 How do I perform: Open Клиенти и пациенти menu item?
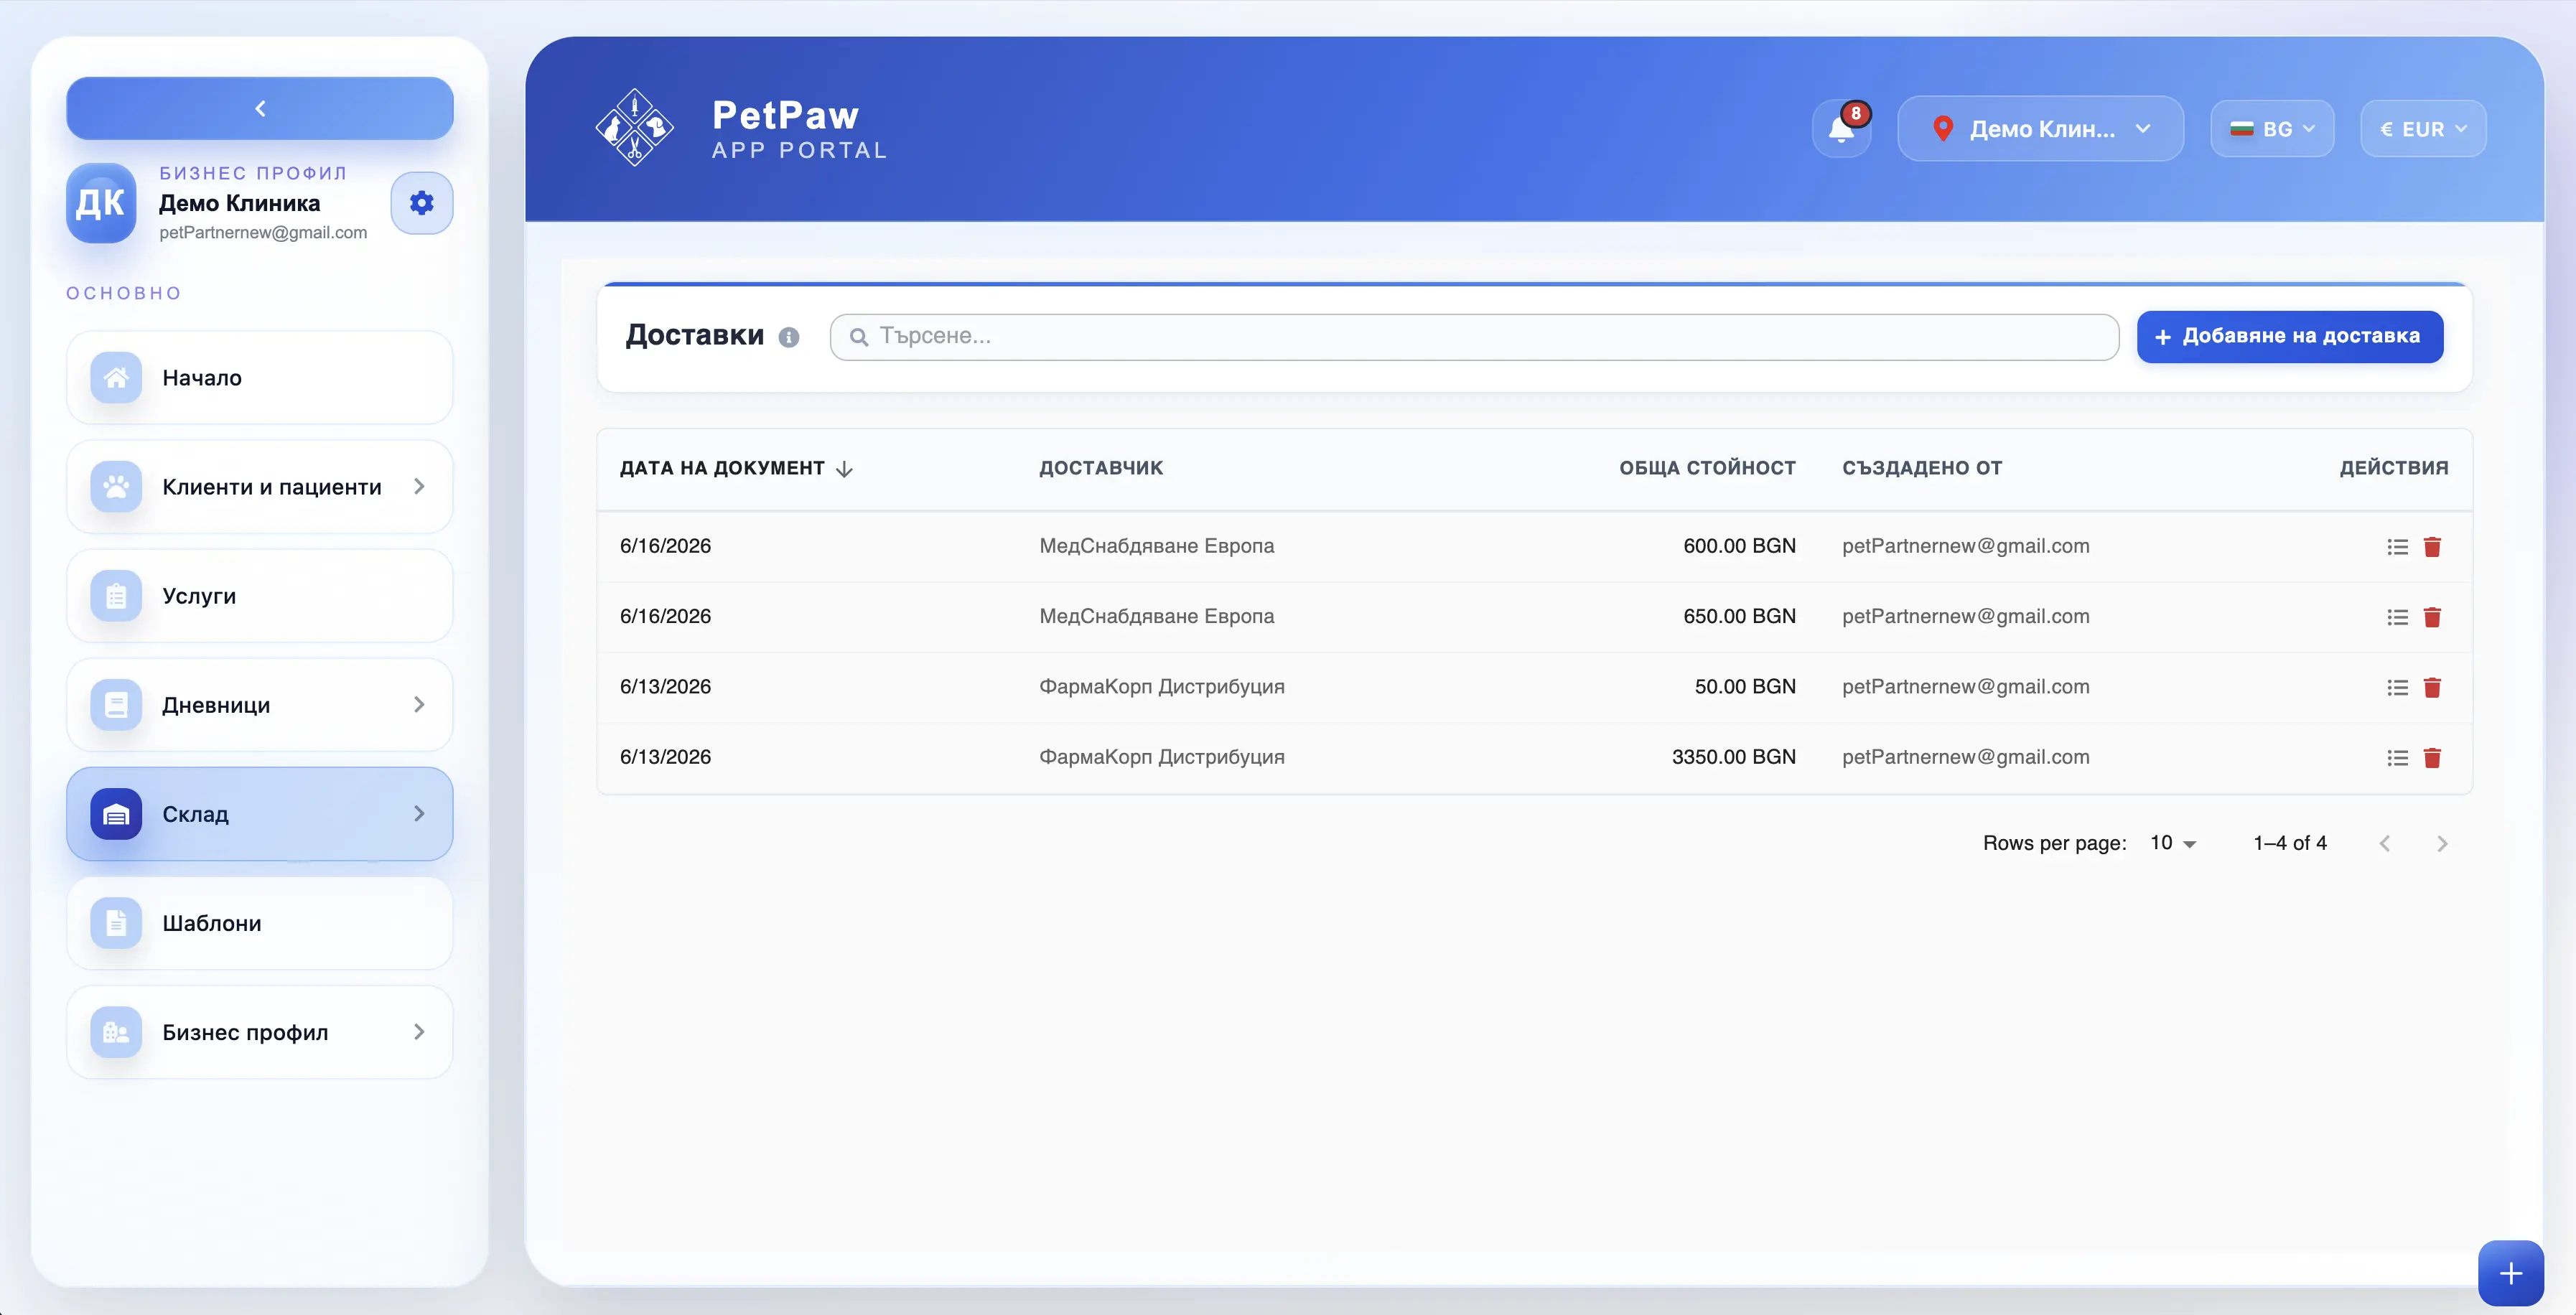point(260,487)
